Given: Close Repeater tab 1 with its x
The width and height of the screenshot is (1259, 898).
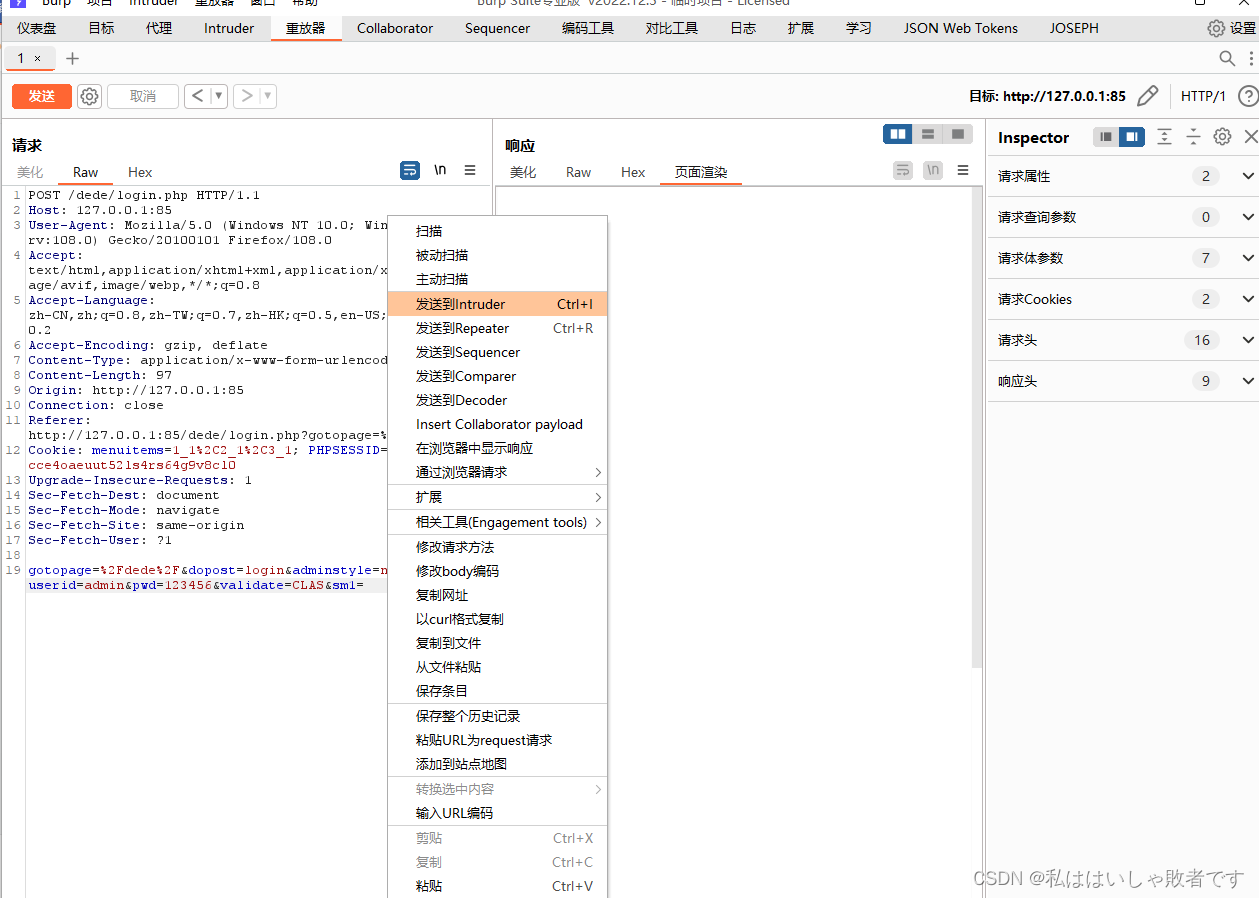Looking at the screenshot, I should point(38,59).
